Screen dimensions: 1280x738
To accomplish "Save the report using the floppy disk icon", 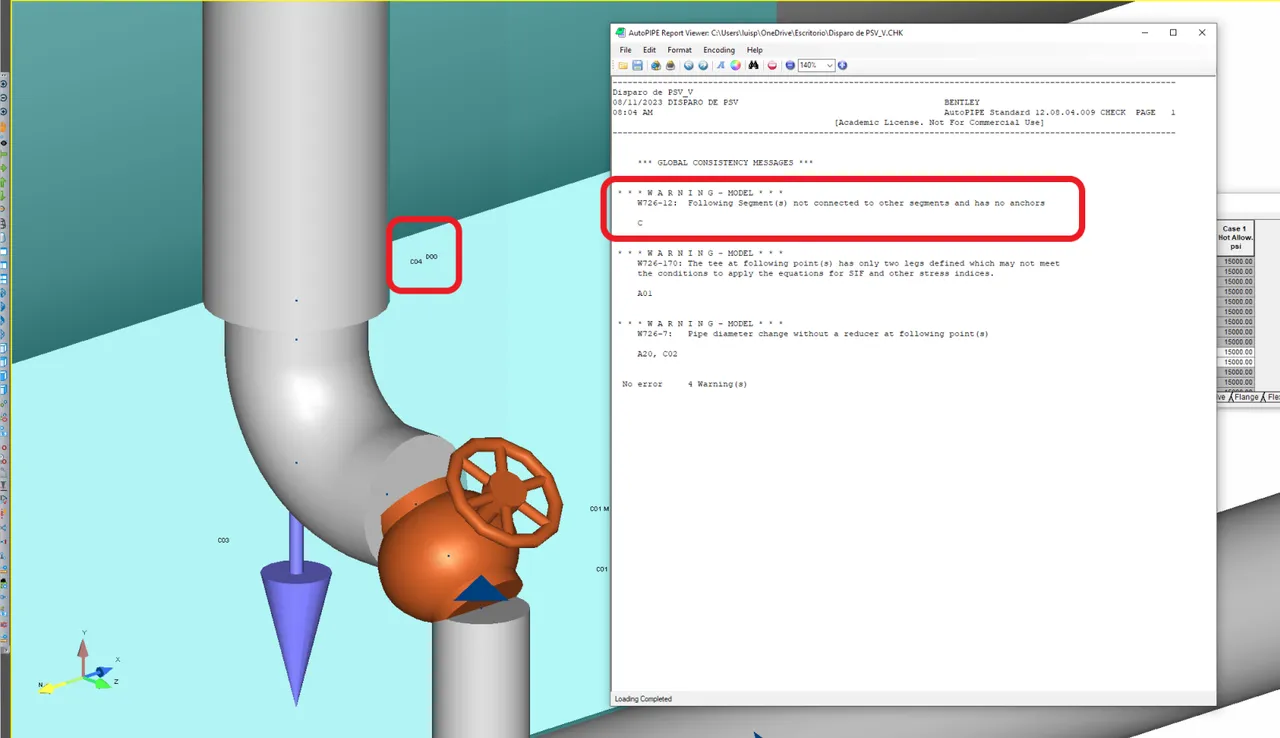I will point(637,65).
